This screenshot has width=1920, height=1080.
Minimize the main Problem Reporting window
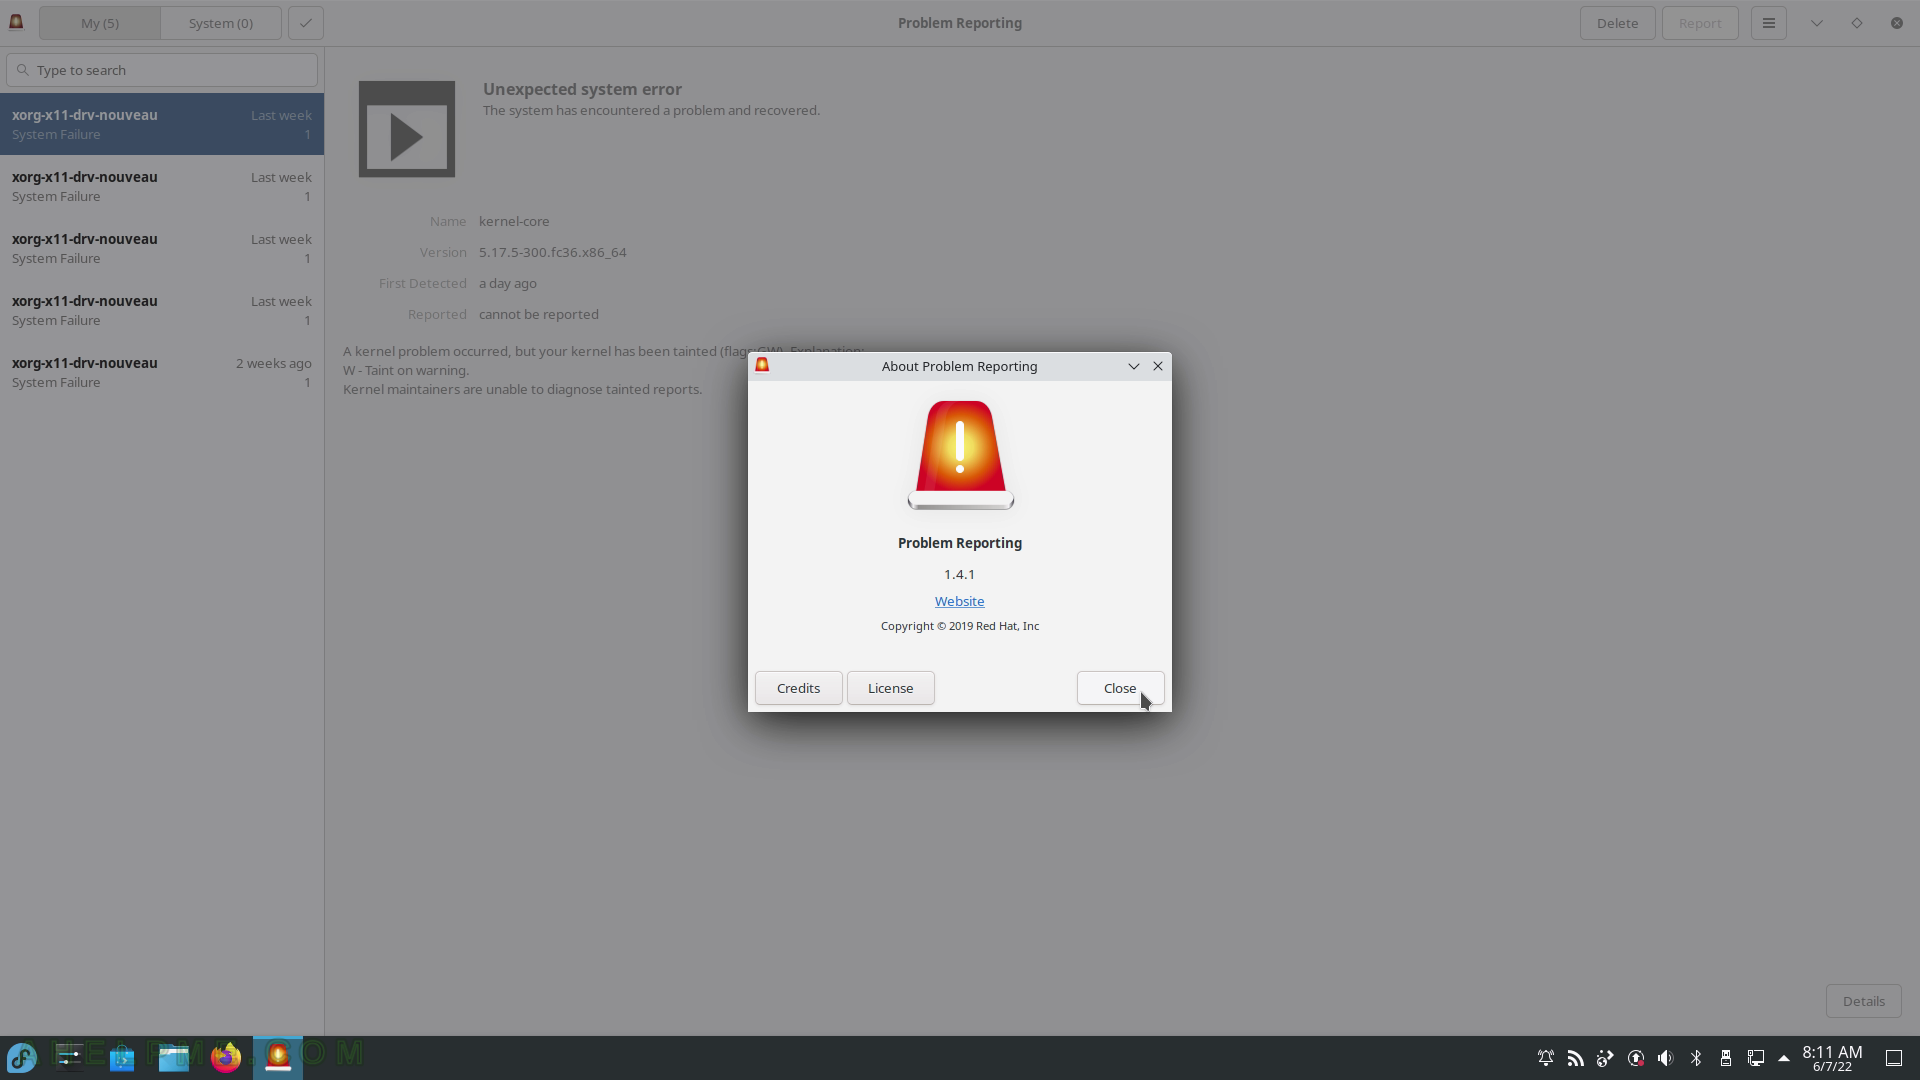pyautogui.click(x=1817, y=23)
